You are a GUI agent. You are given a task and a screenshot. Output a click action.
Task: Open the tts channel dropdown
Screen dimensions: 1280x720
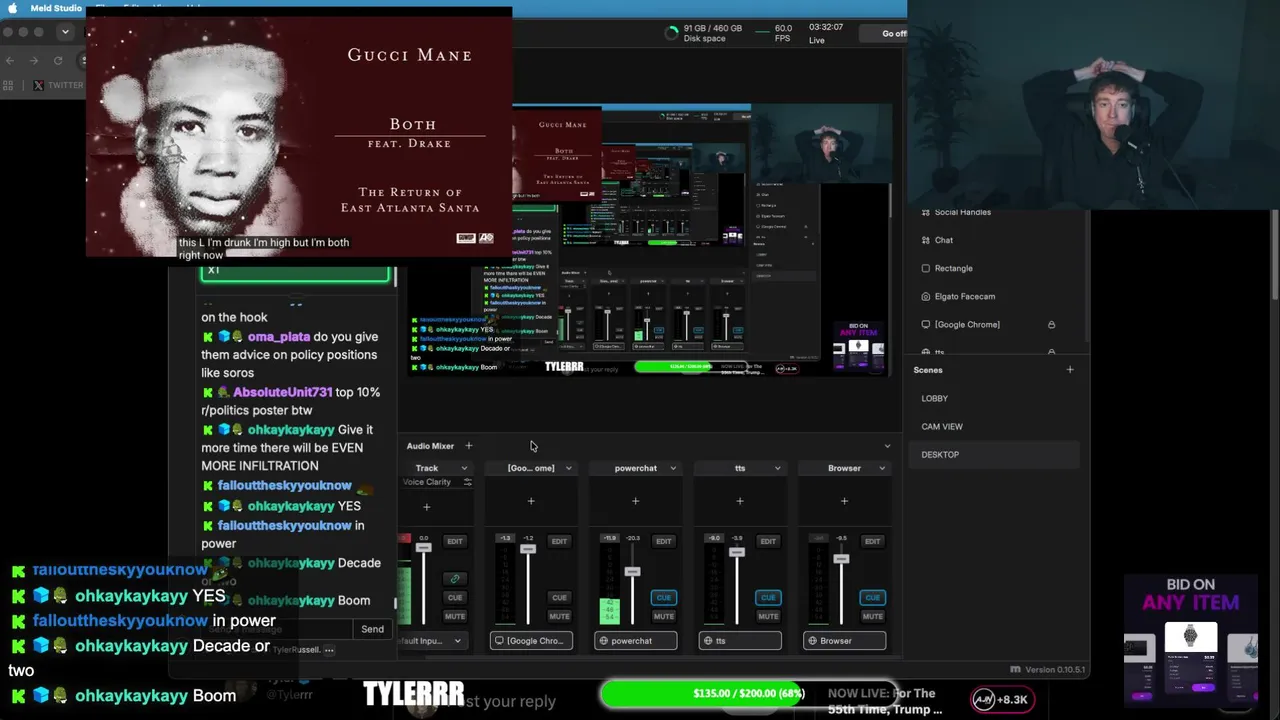777,468
